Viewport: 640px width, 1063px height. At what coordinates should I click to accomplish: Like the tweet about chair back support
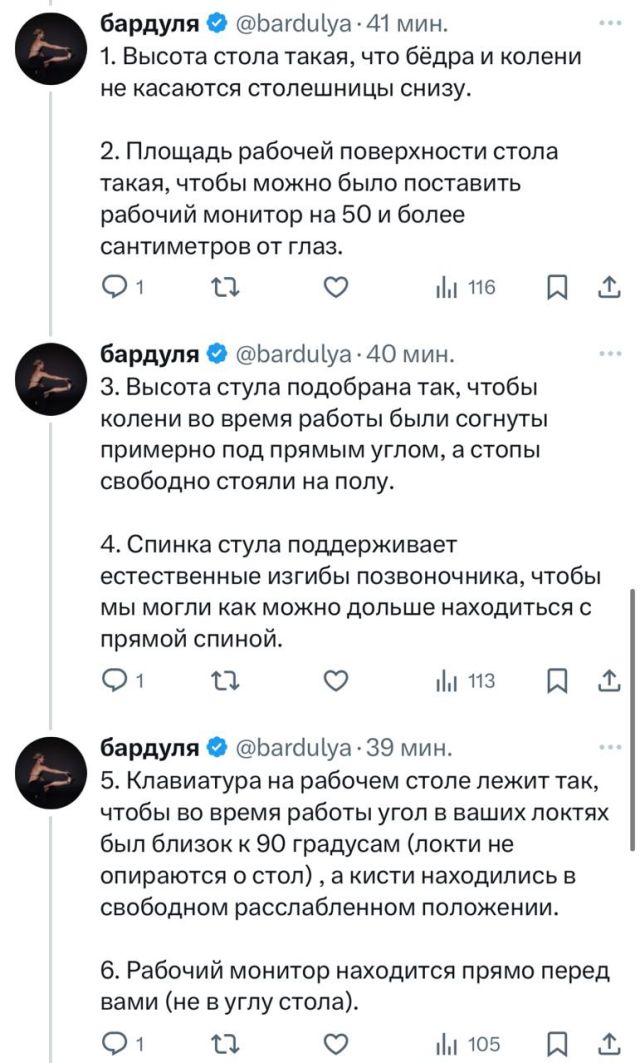tap(337, 681)
